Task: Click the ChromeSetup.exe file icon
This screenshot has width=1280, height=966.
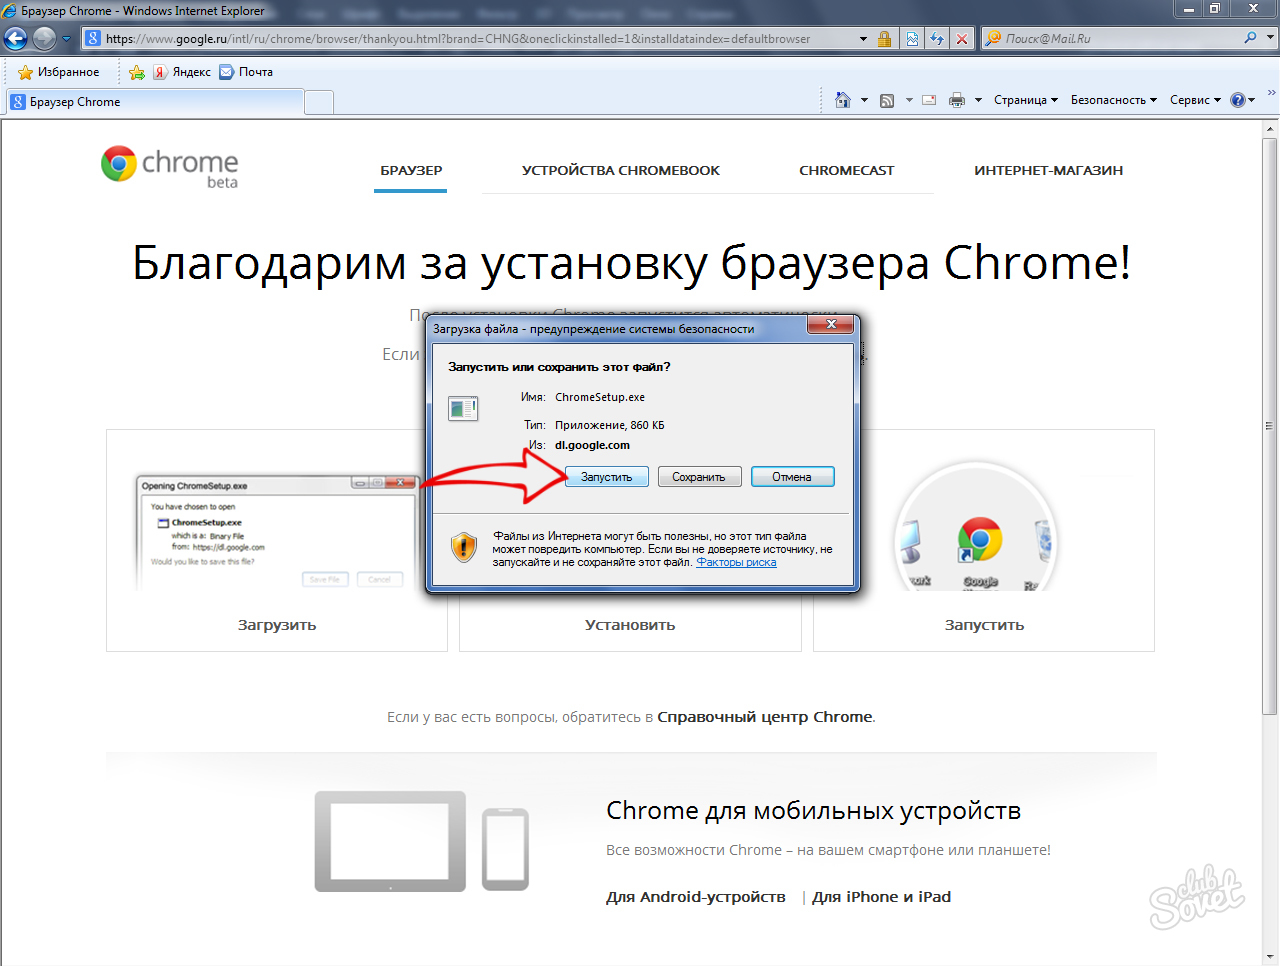Action: pyautogui.click(x=463, y=408)
